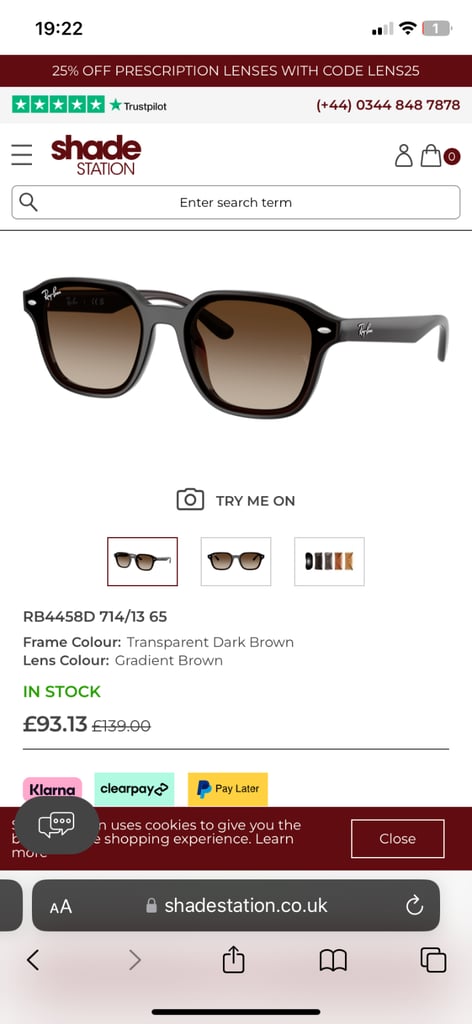Close the cookie notice banner

click(398, 839)
